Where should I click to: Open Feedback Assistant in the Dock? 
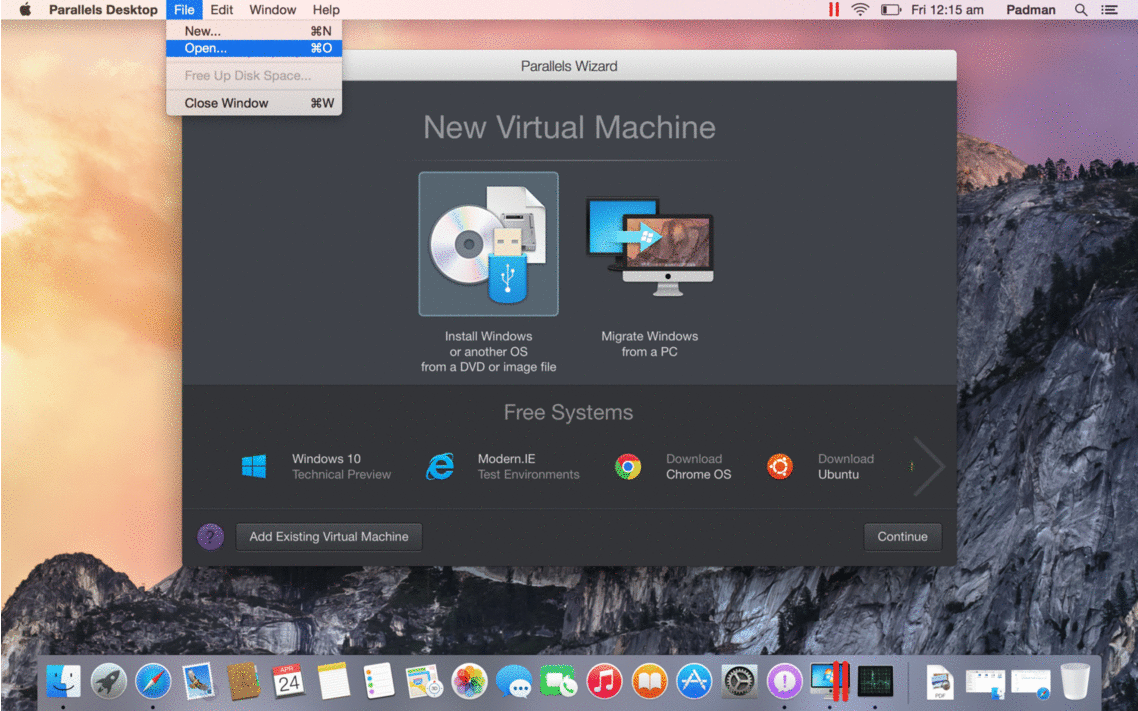pyautogui.click(x=785, y=682)
